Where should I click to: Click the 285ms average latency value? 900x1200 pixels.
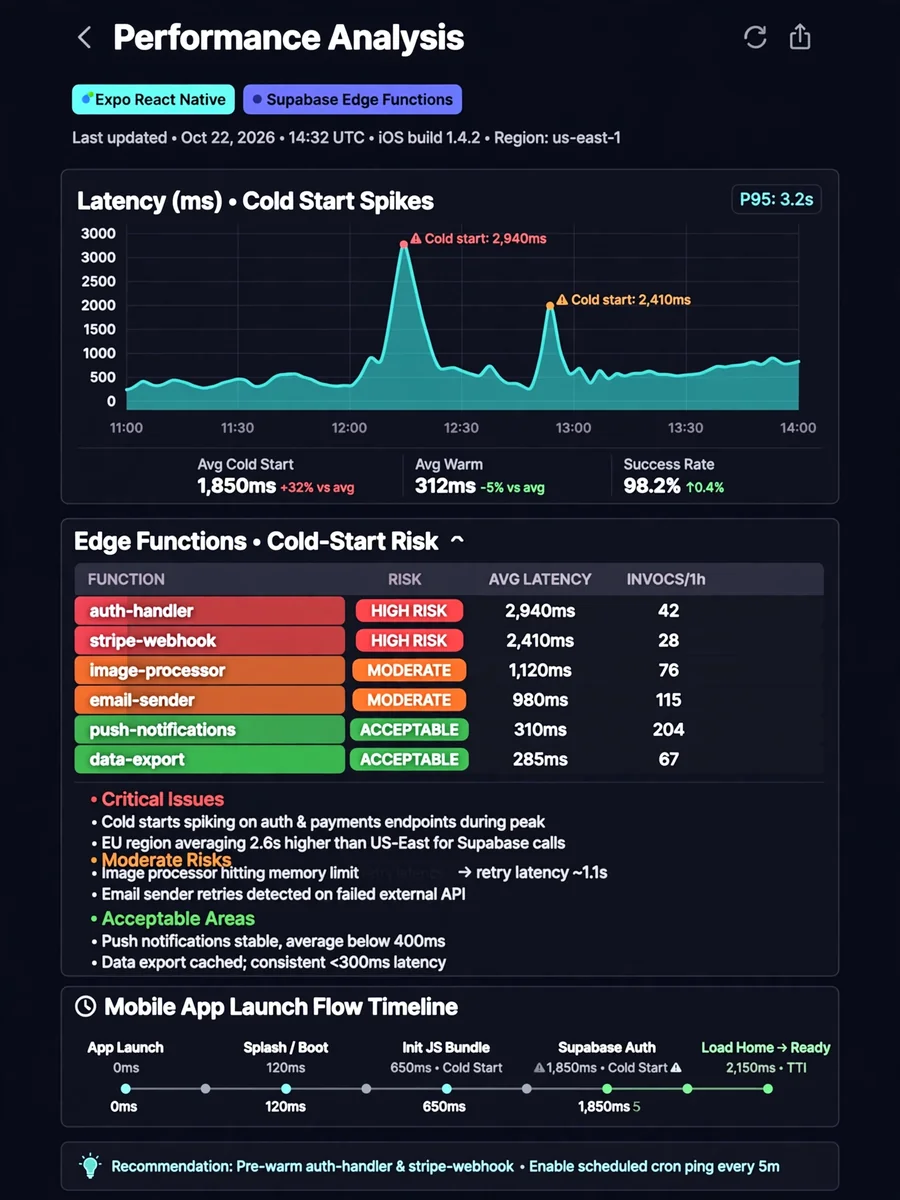[x=540, y=759]
